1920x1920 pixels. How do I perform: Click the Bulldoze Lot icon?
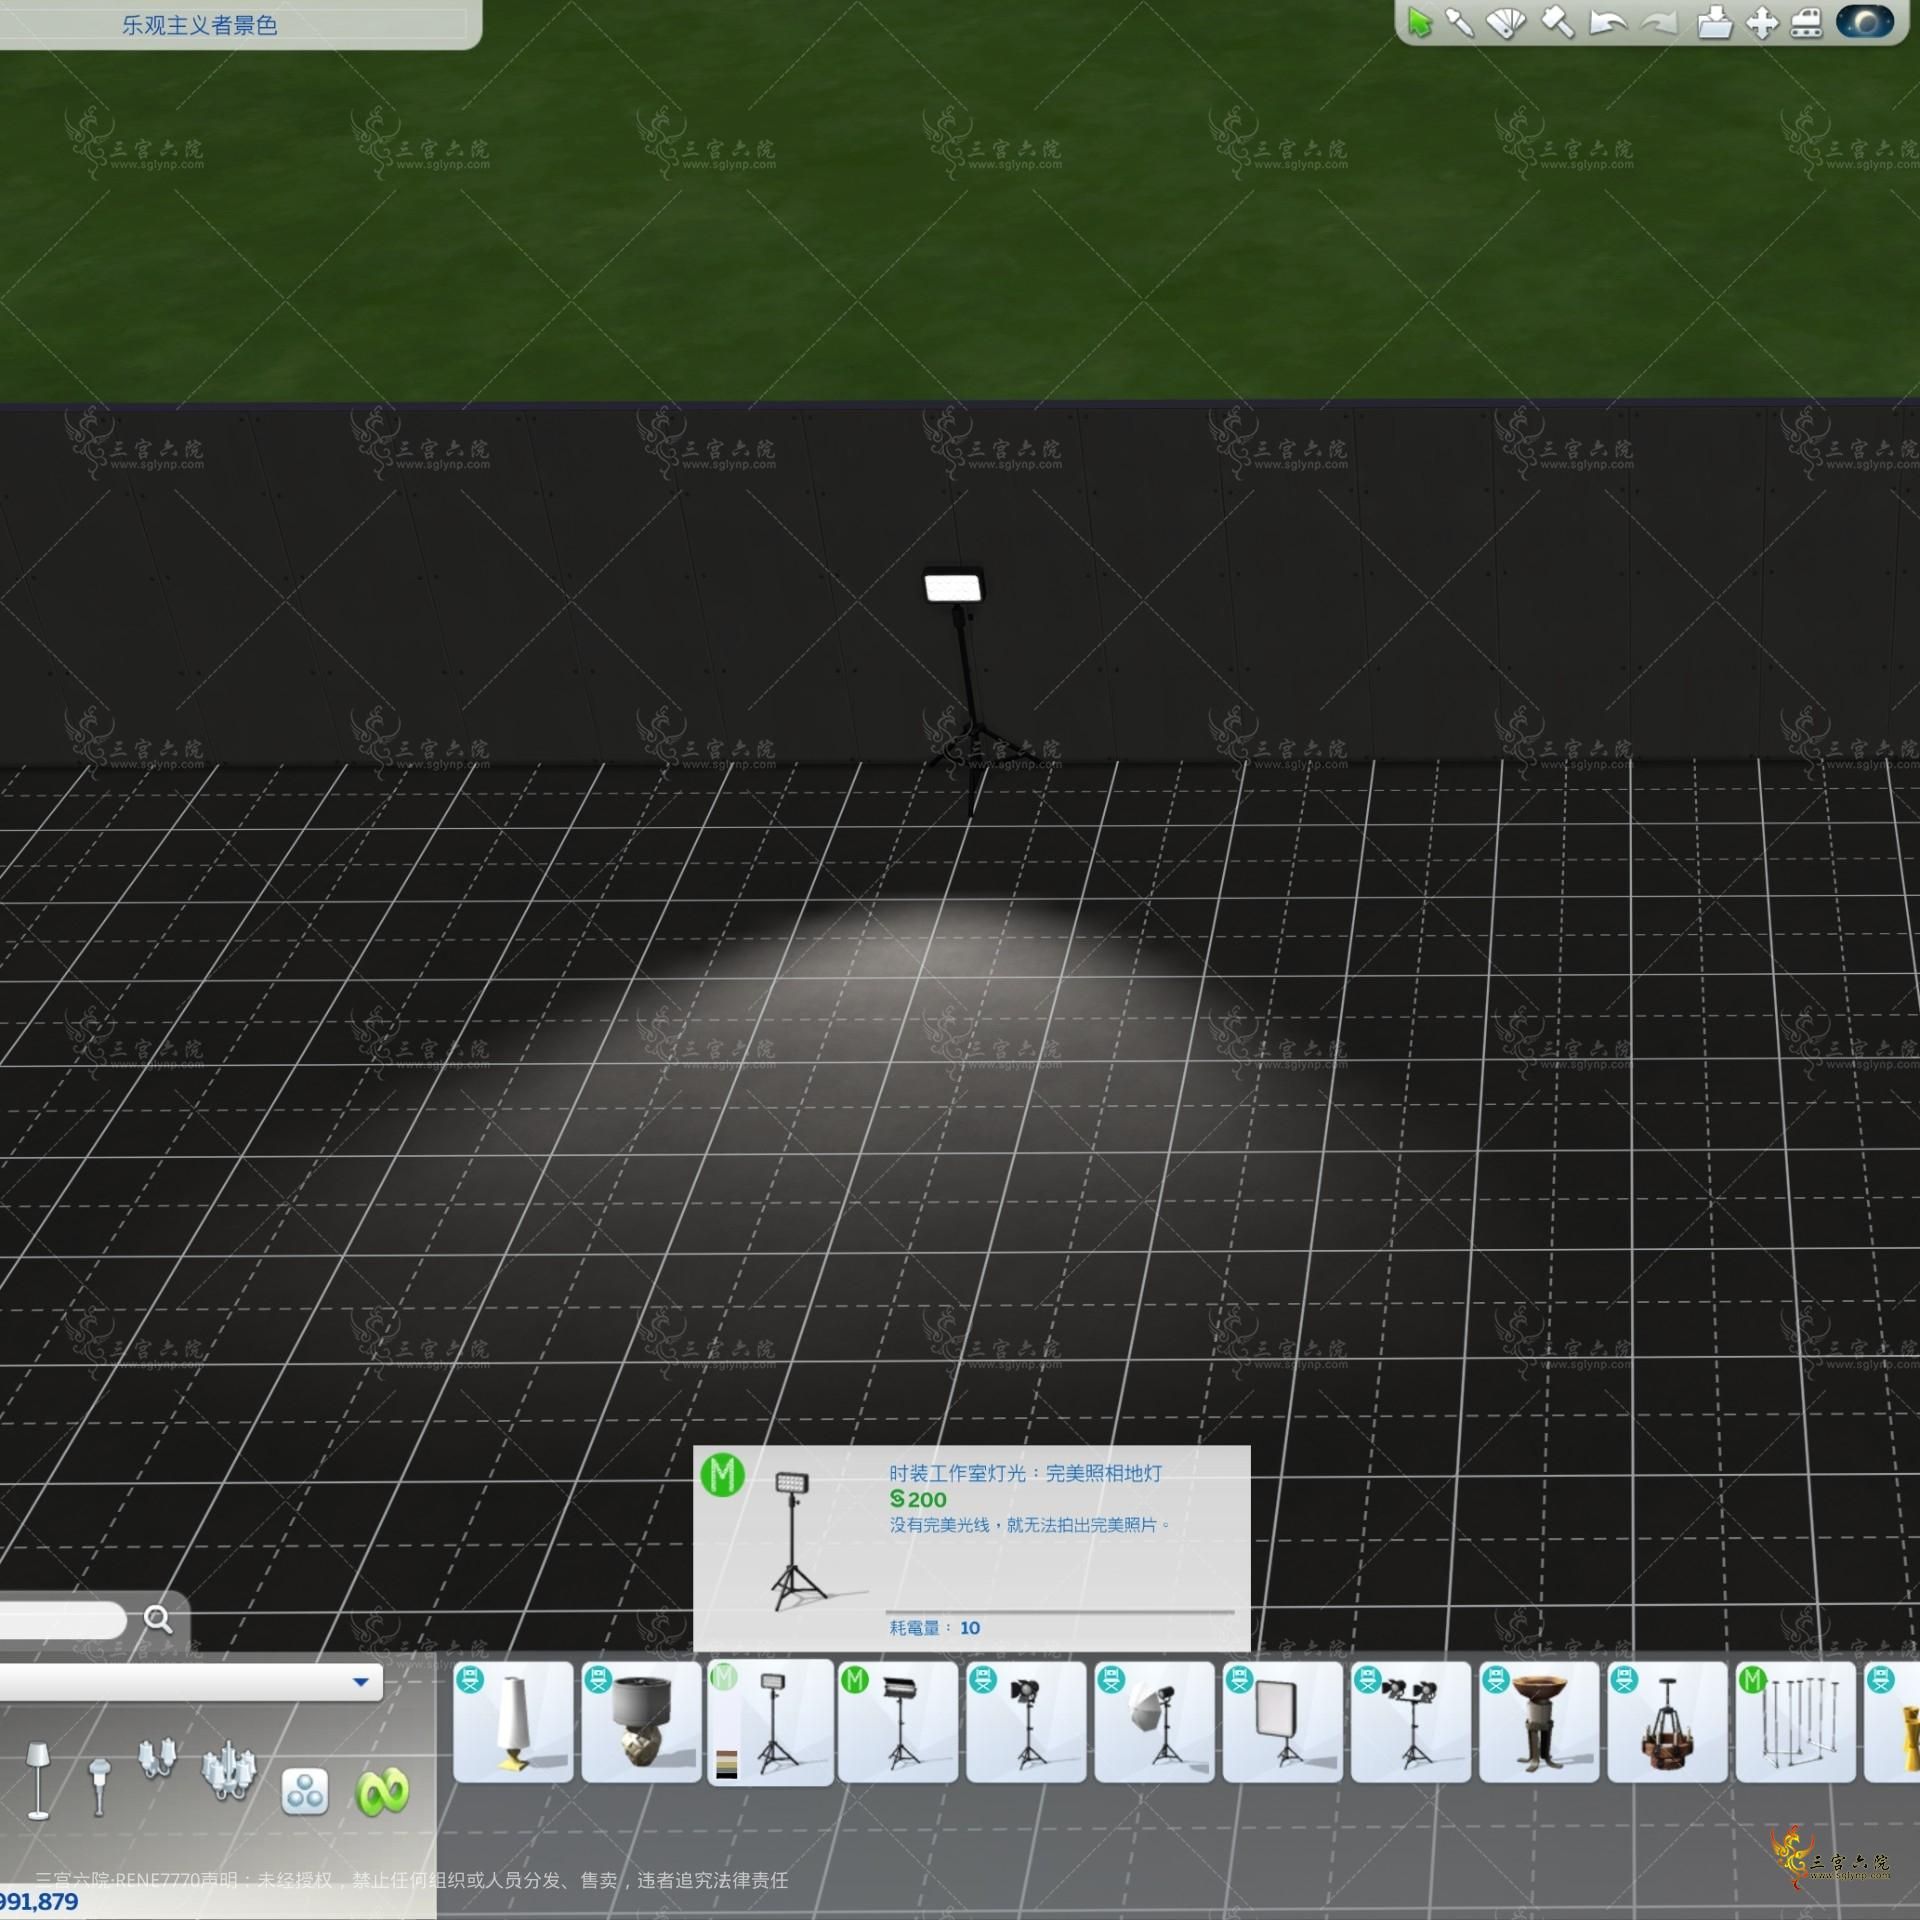pyautogui.click(x=1806, y=22)
